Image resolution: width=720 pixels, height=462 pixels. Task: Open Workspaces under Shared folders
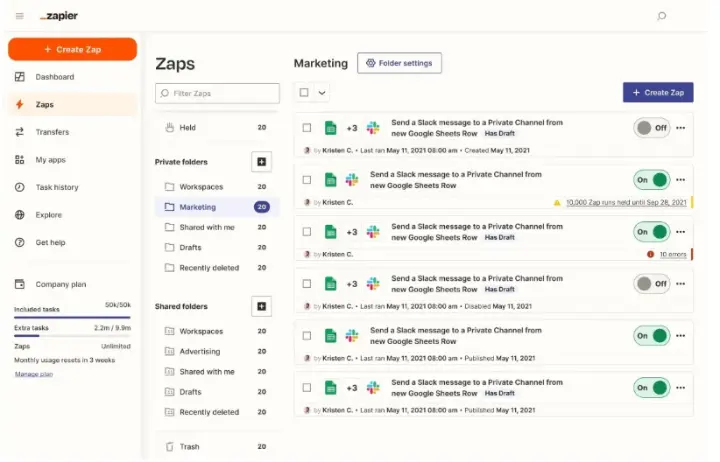[x=217, y=331]
